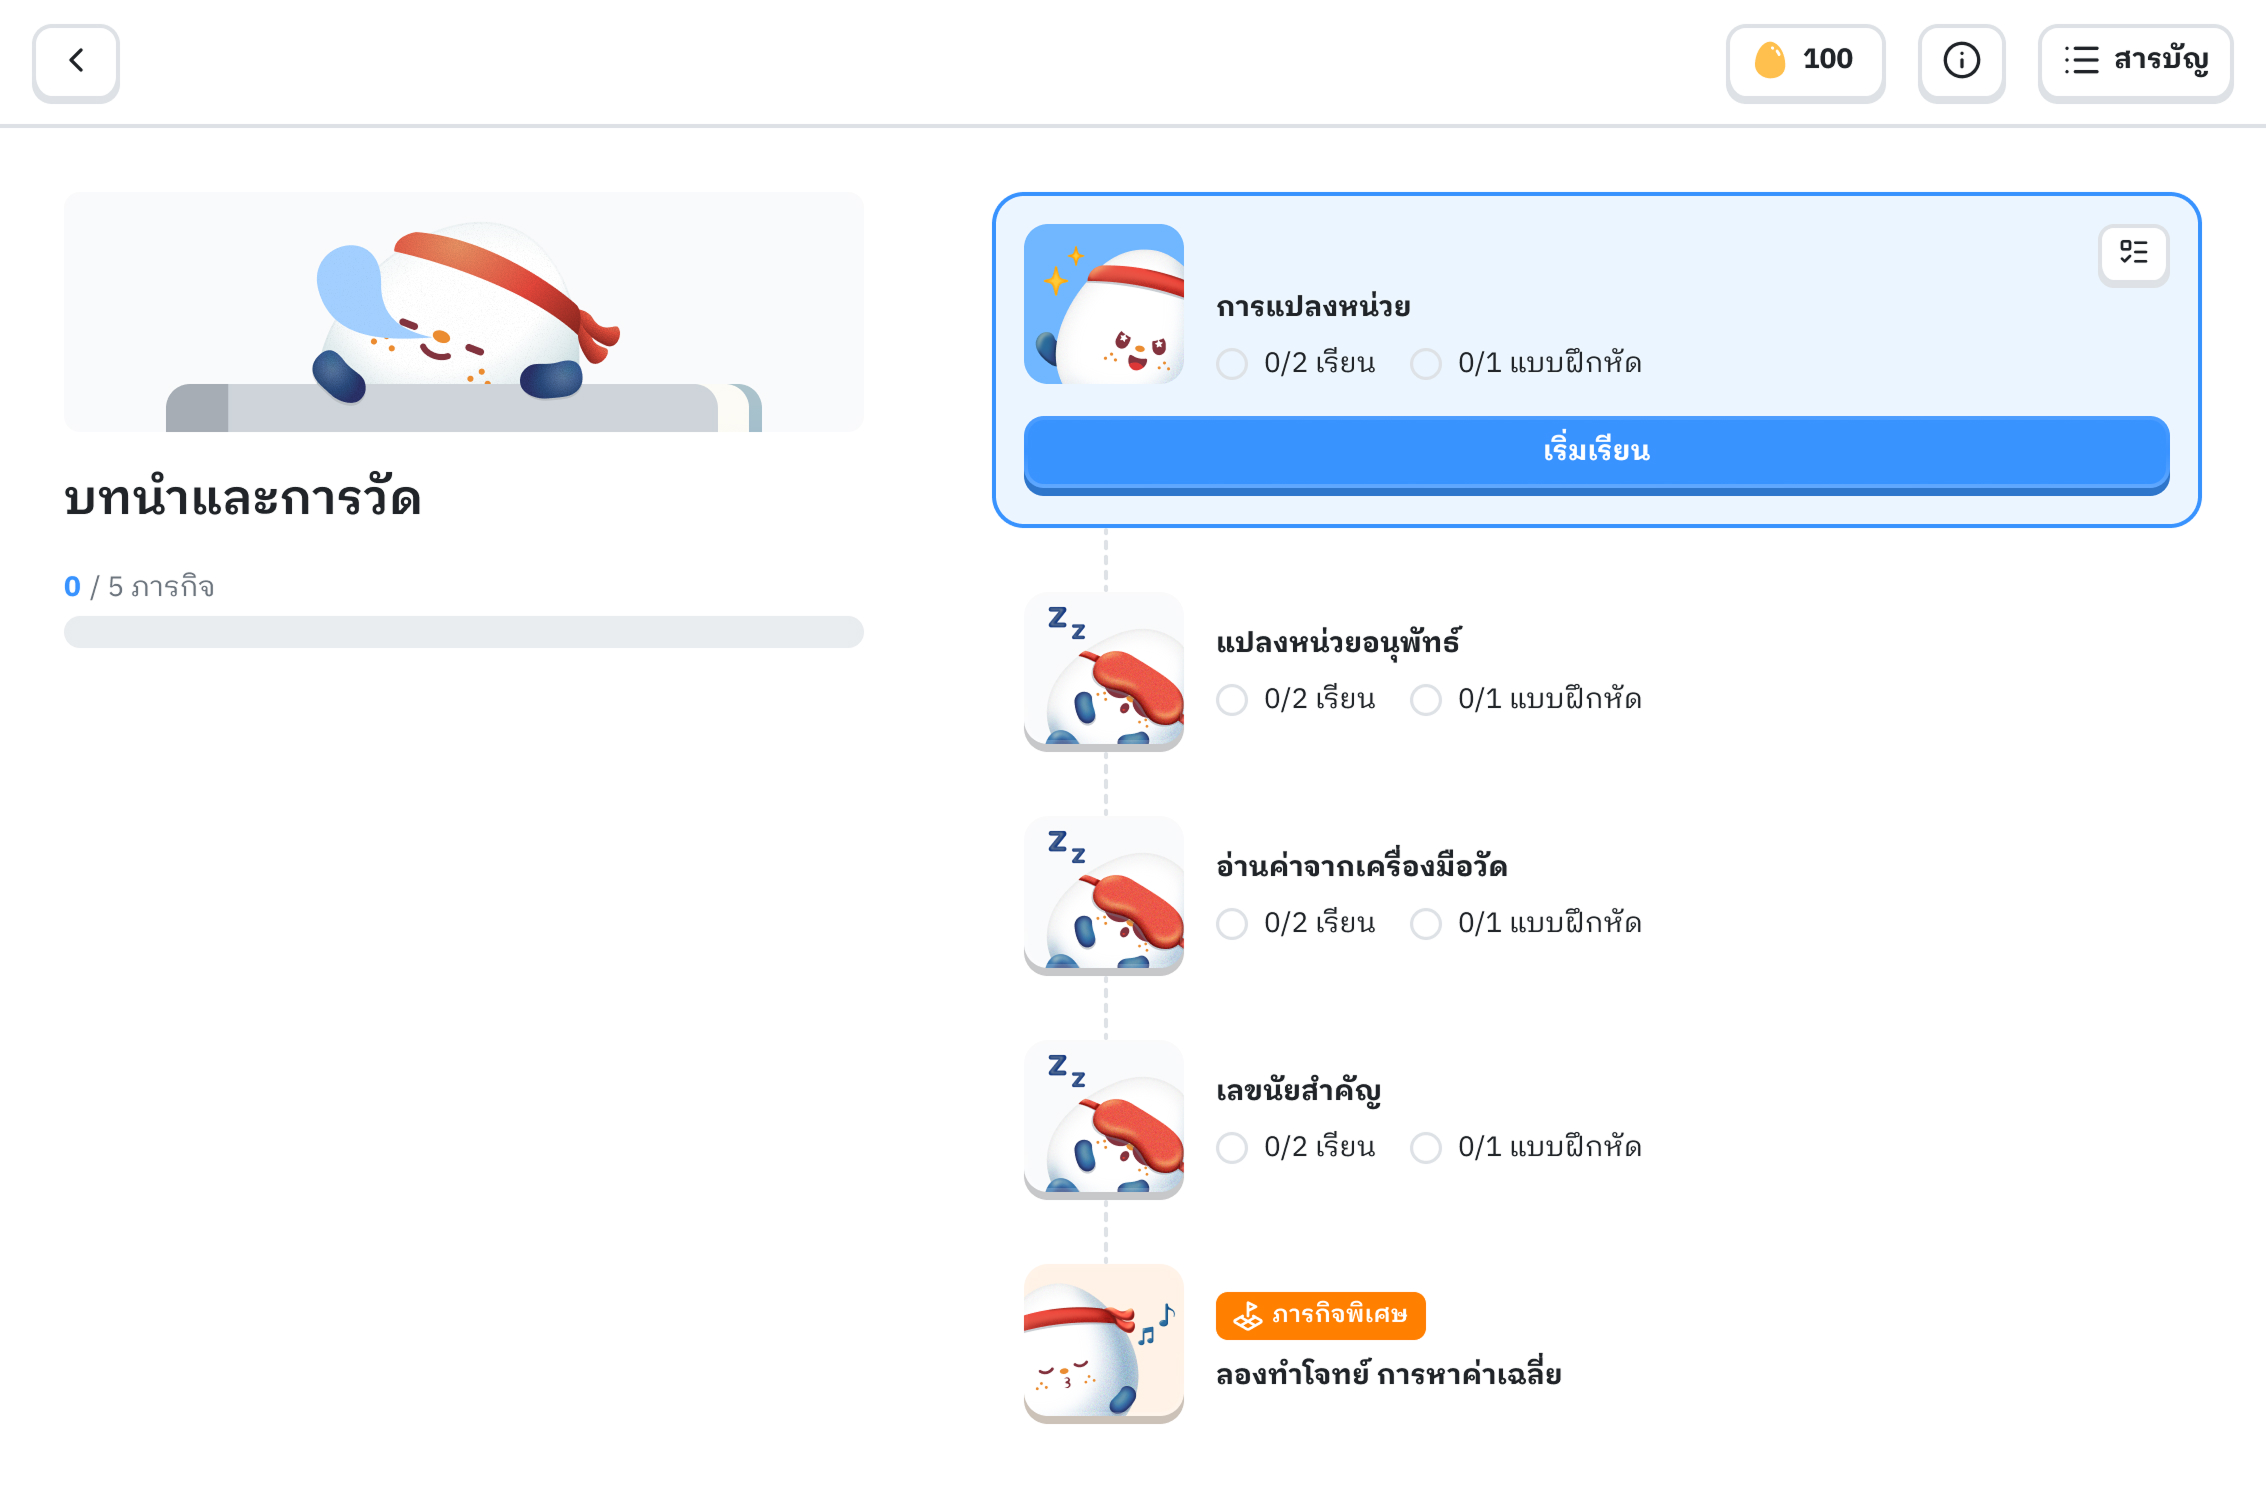This screenshot has height=1488, width=2266.
Task: Open the sleeping mascot for อ่านค่าจากเครื่องมือวัด
Action: (x=1104, y=895)
